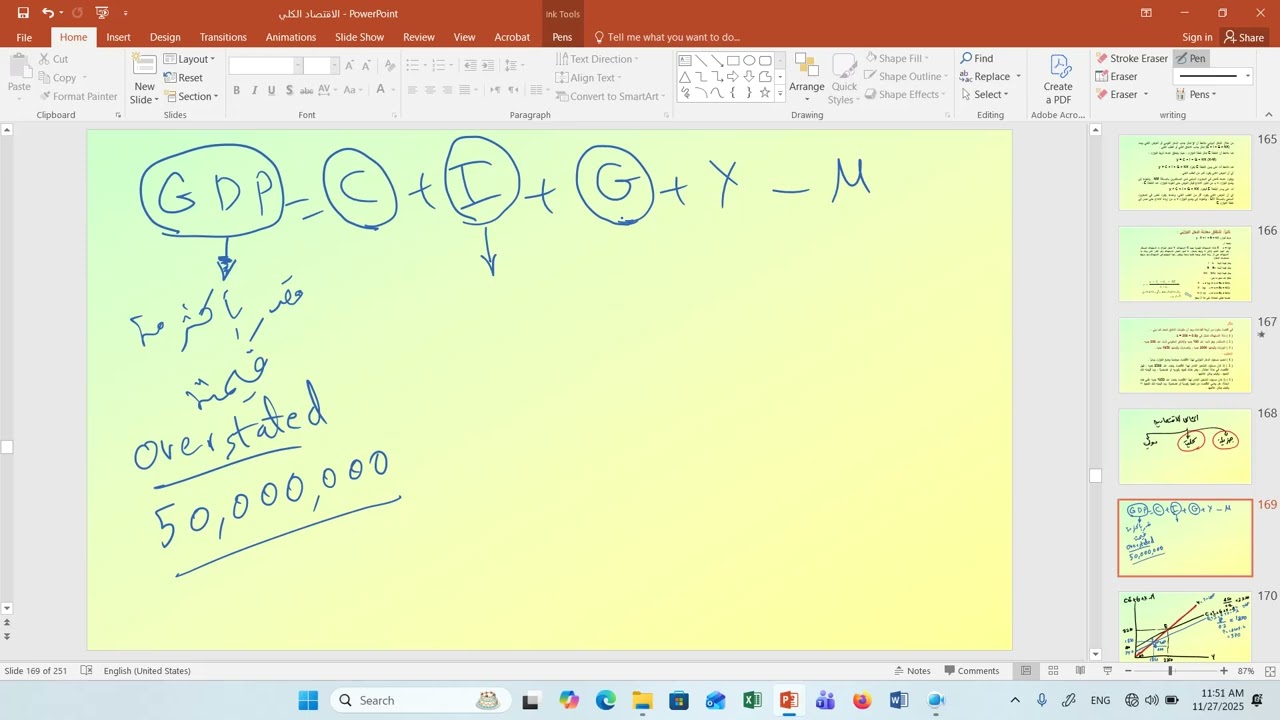Switch to the Pens tab
Viewport: 1280px width, 720px height.
click(562, 37)
